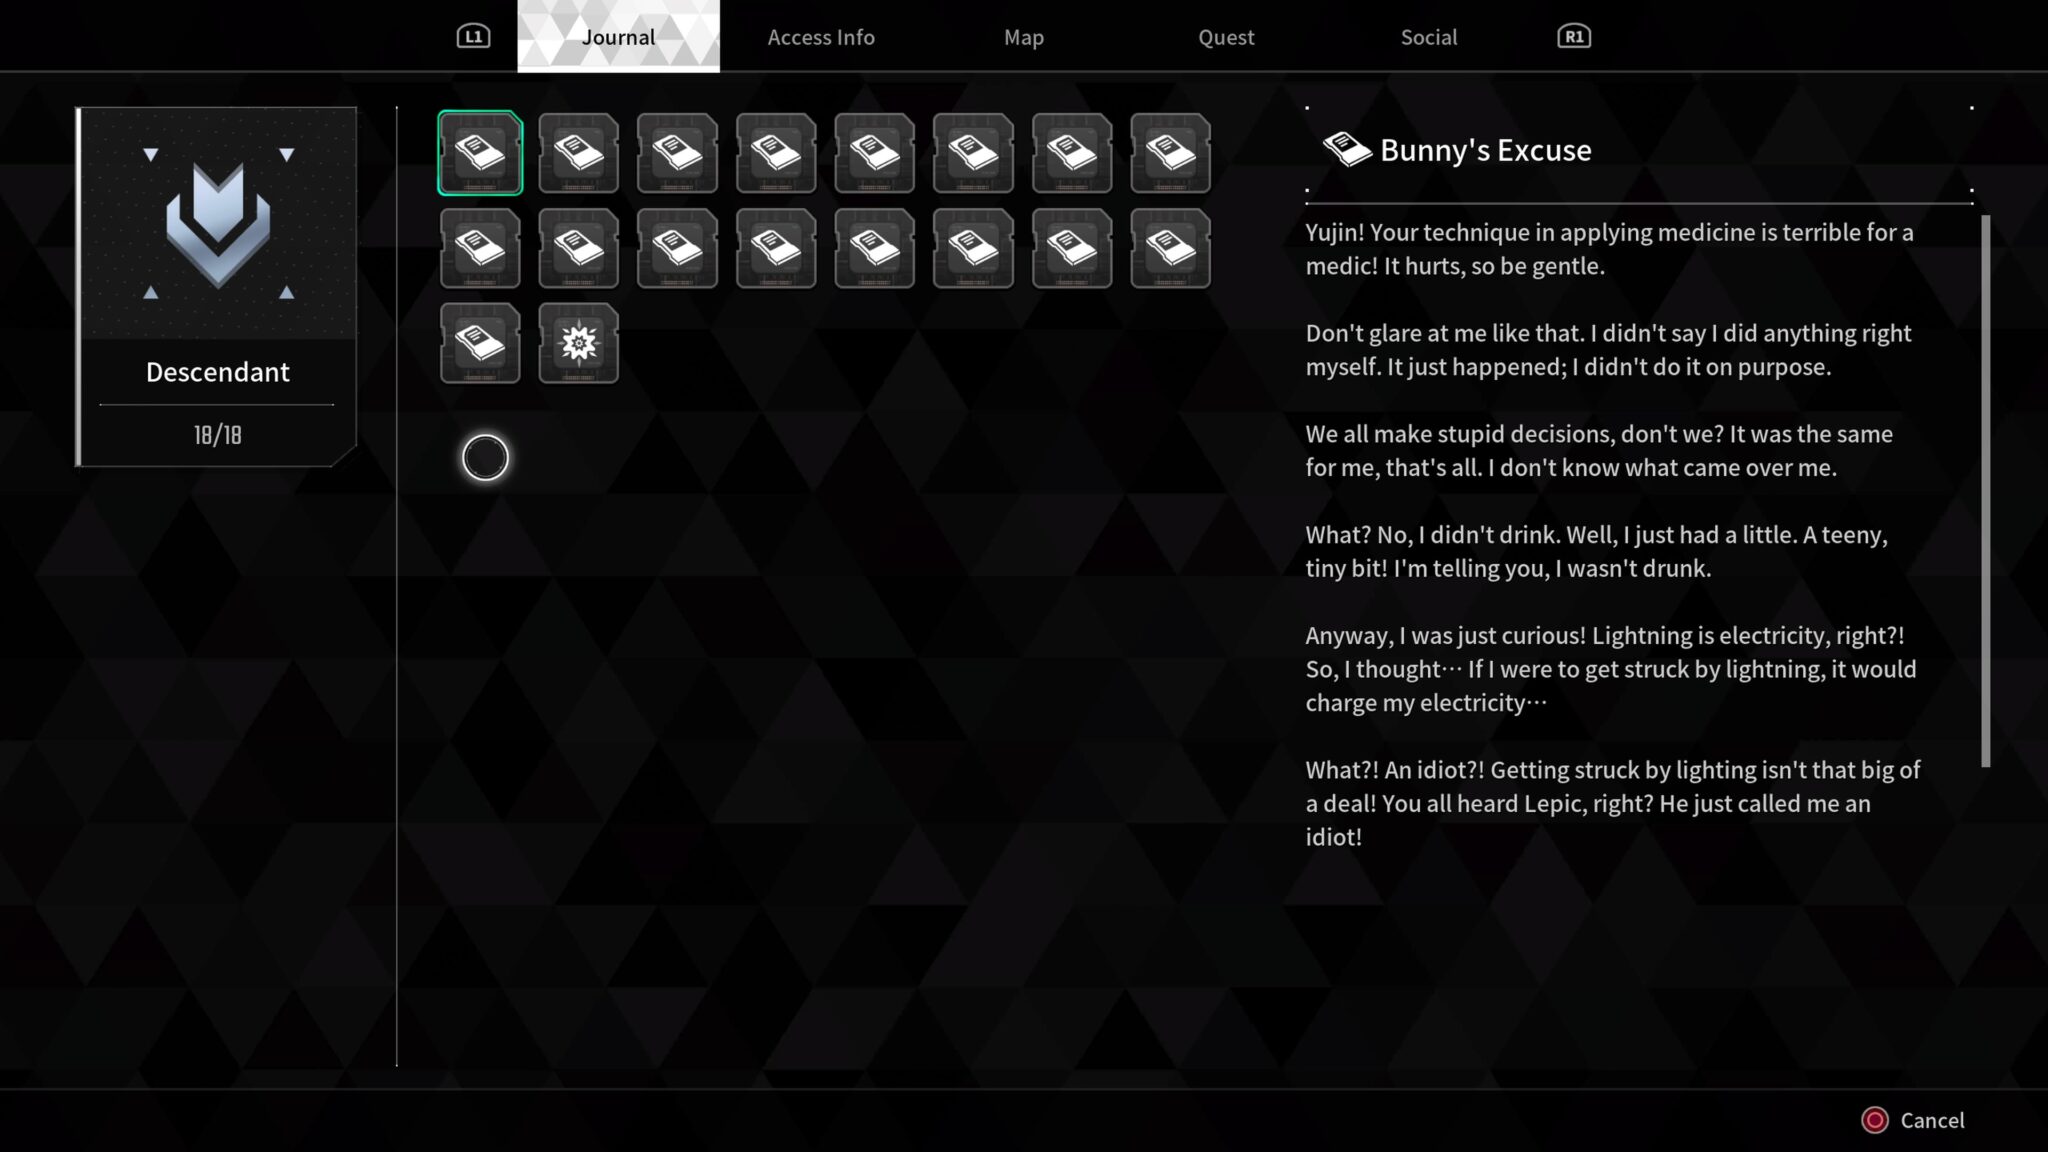Go to the Quest tab
Screen dimensions: 2048x1152
(1226, 37)
